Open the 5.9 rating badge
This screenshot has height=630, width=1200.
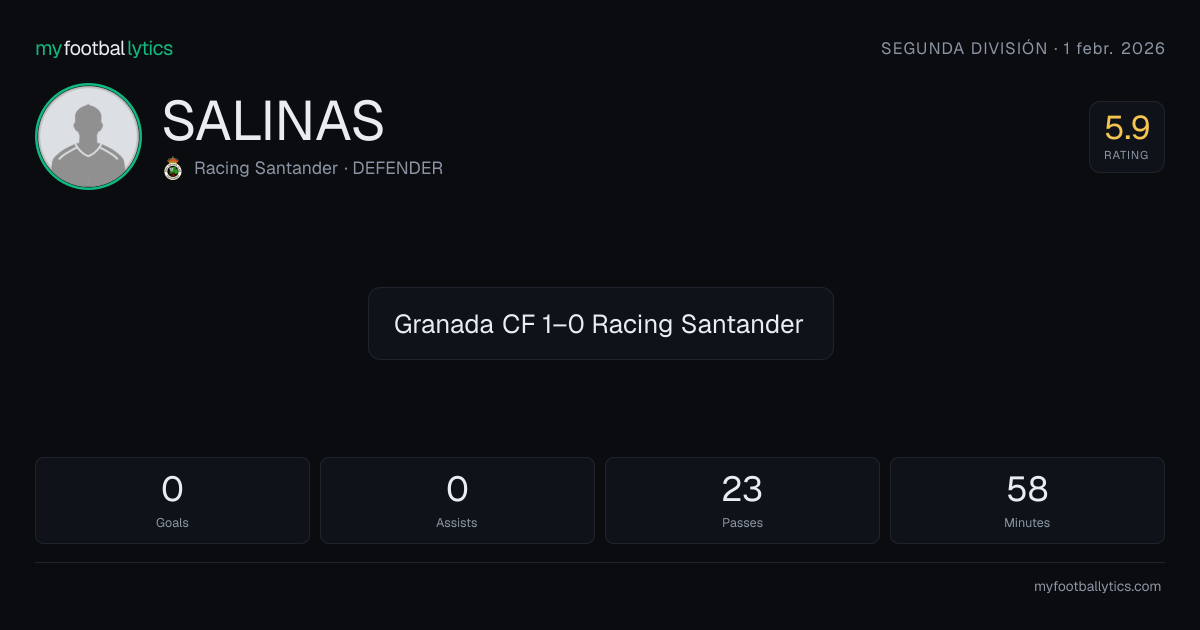1127,137
